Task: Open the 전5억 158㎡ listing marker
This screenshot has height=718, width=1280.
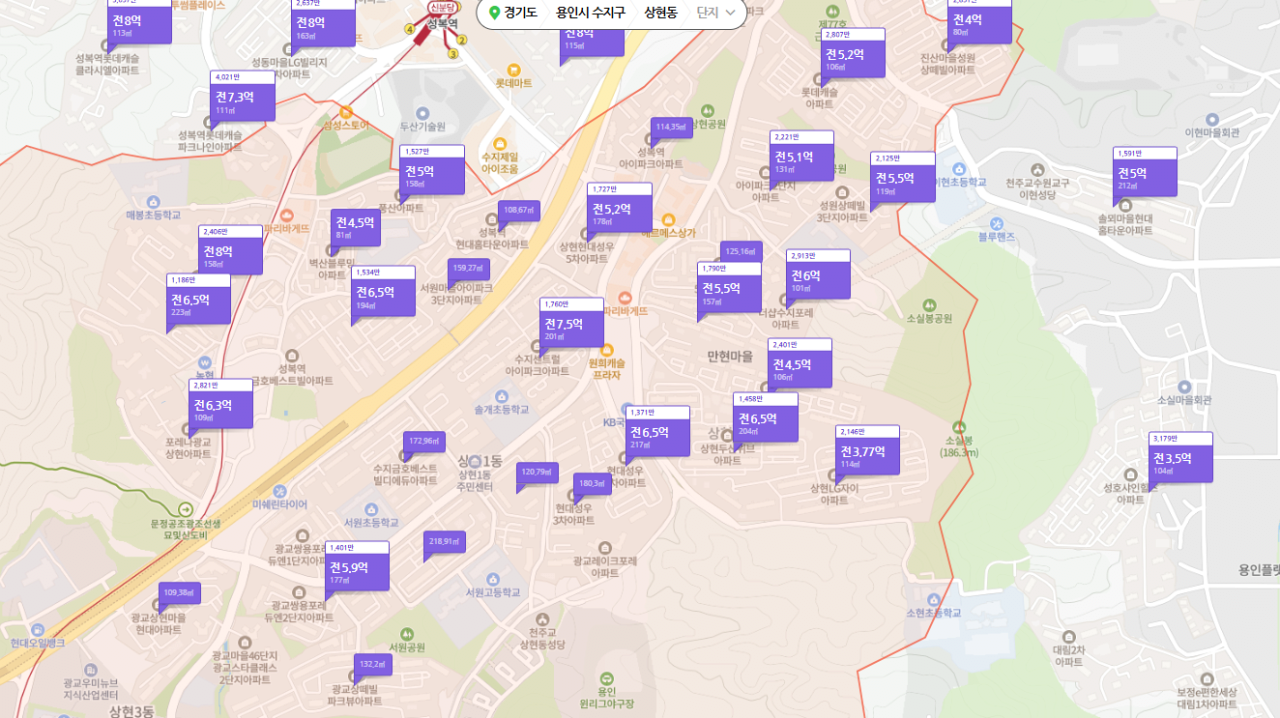Action: (432, 170)
